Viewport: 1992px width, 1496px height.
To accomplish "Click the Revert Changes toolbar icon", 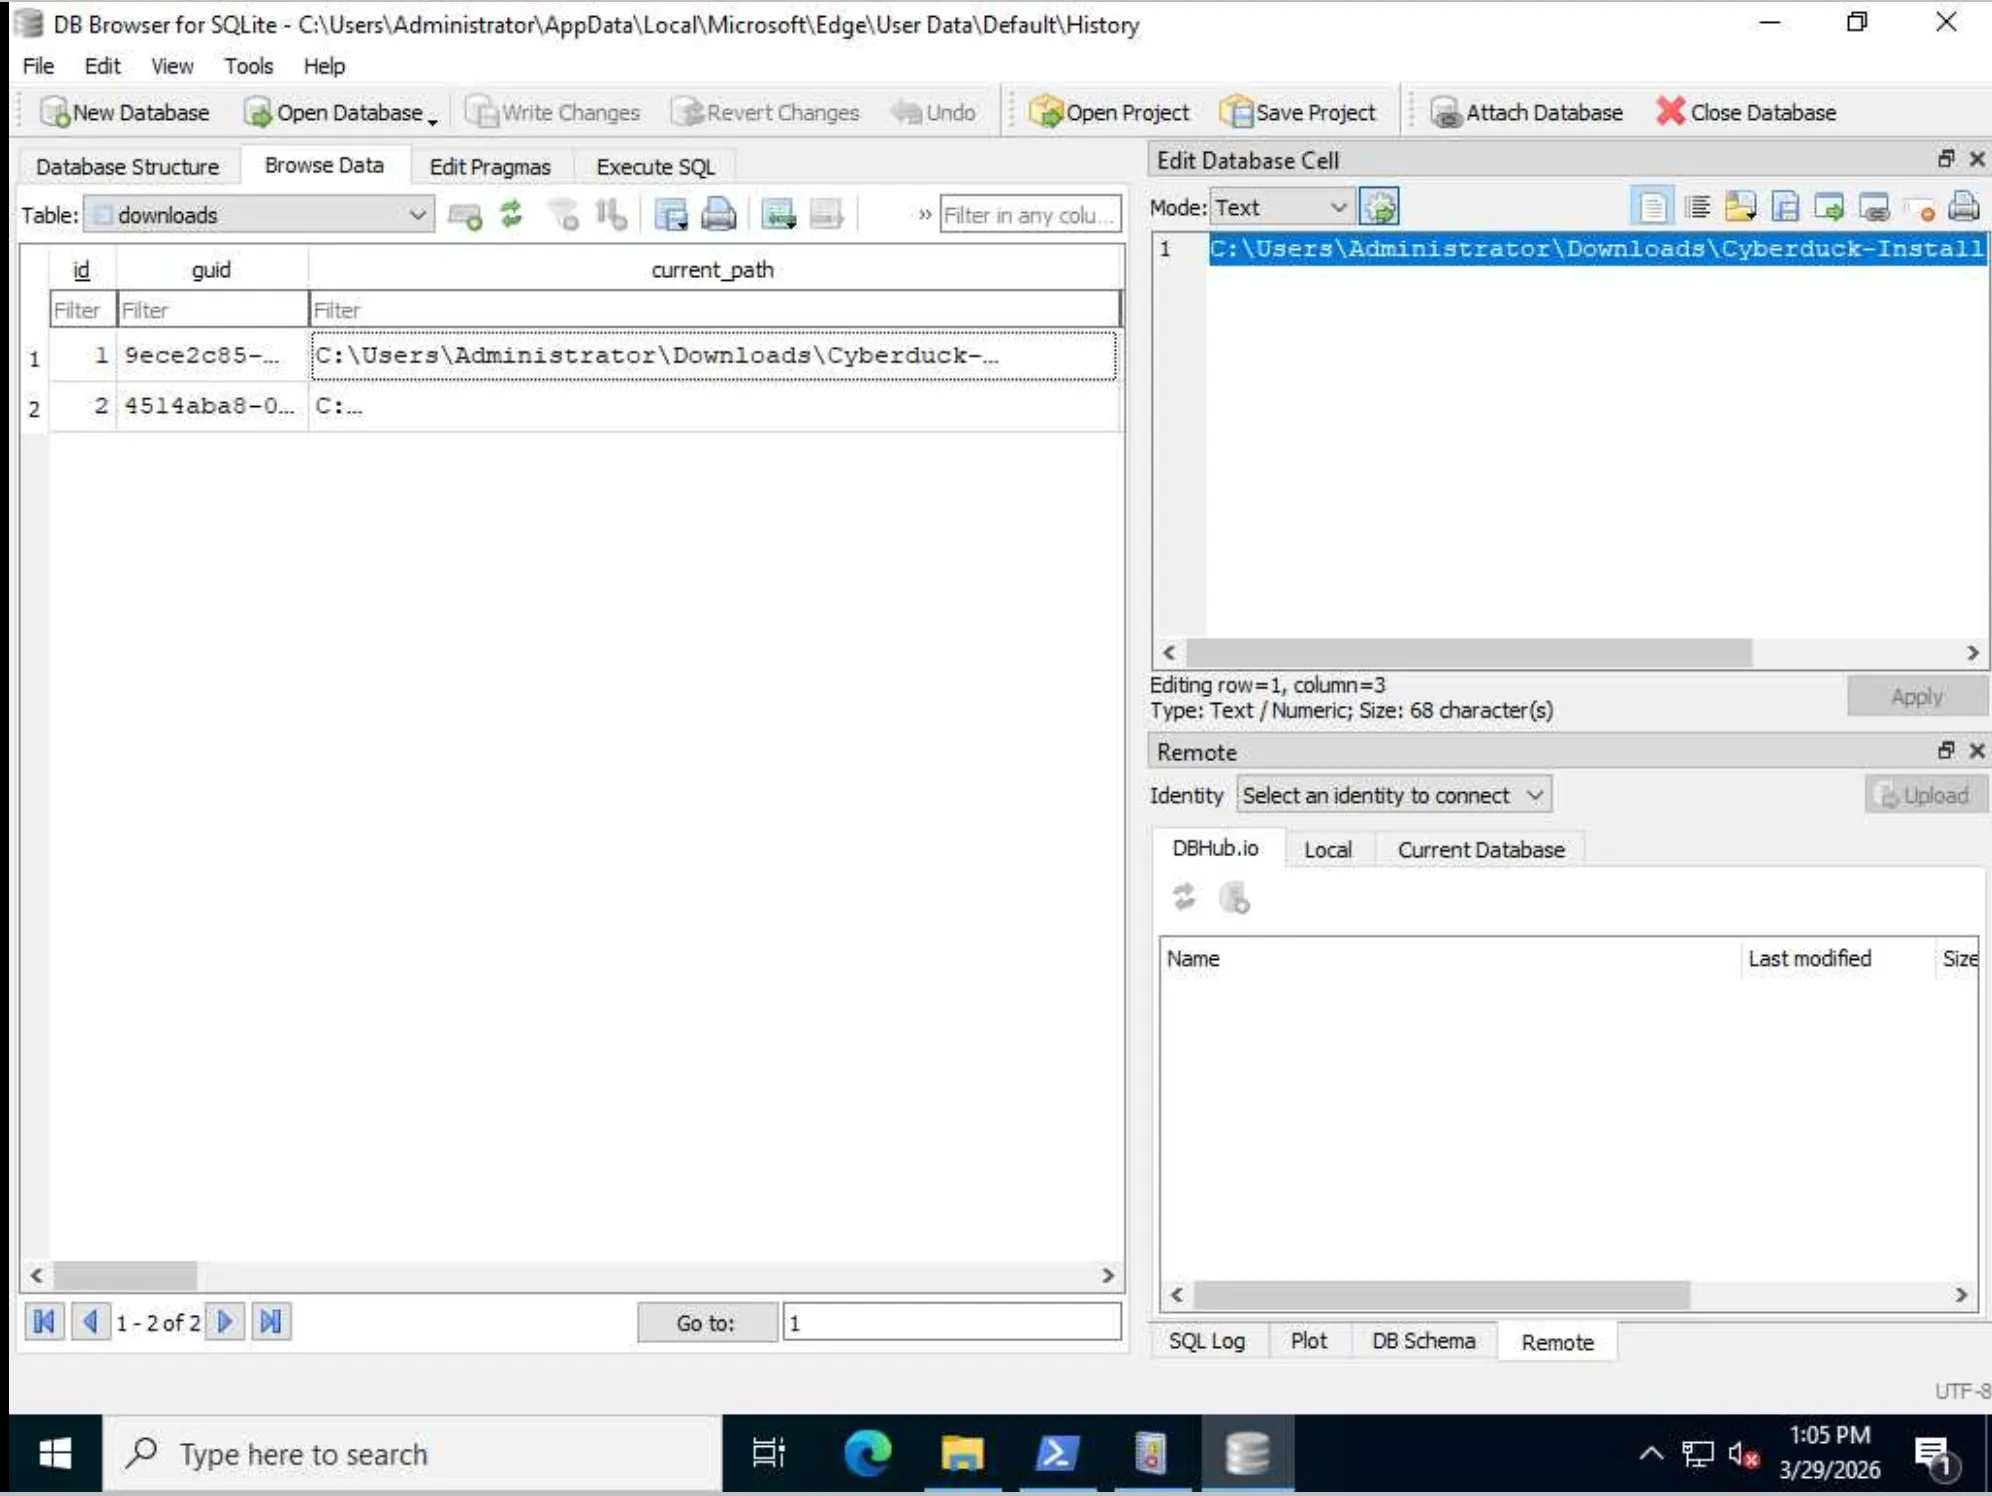I will coord(688,112).
